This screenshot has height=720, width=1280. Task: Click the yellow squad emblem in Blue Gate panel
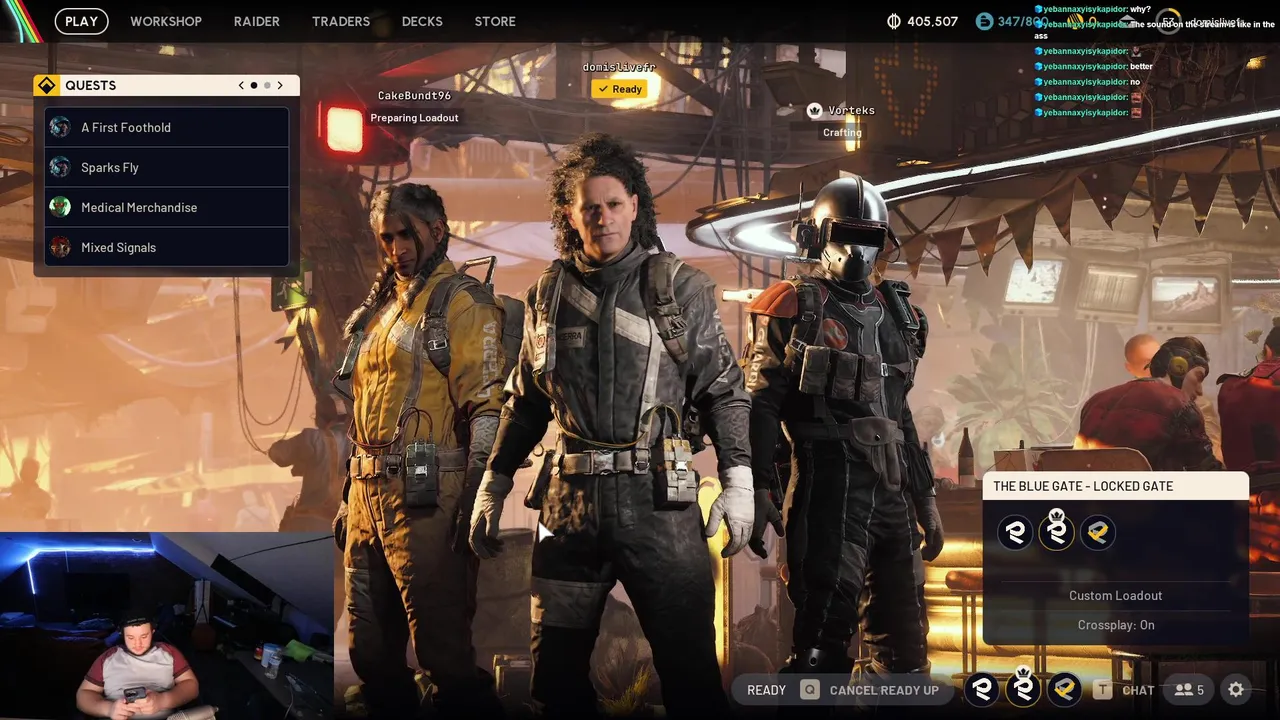[1098, 533]
